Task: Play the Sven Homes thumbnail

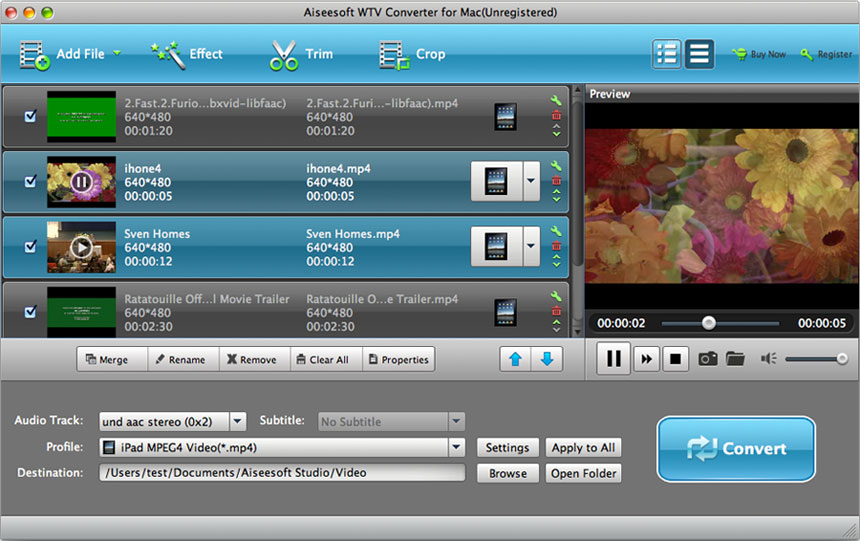Action: pyautogui.click(x=81, y=247)
